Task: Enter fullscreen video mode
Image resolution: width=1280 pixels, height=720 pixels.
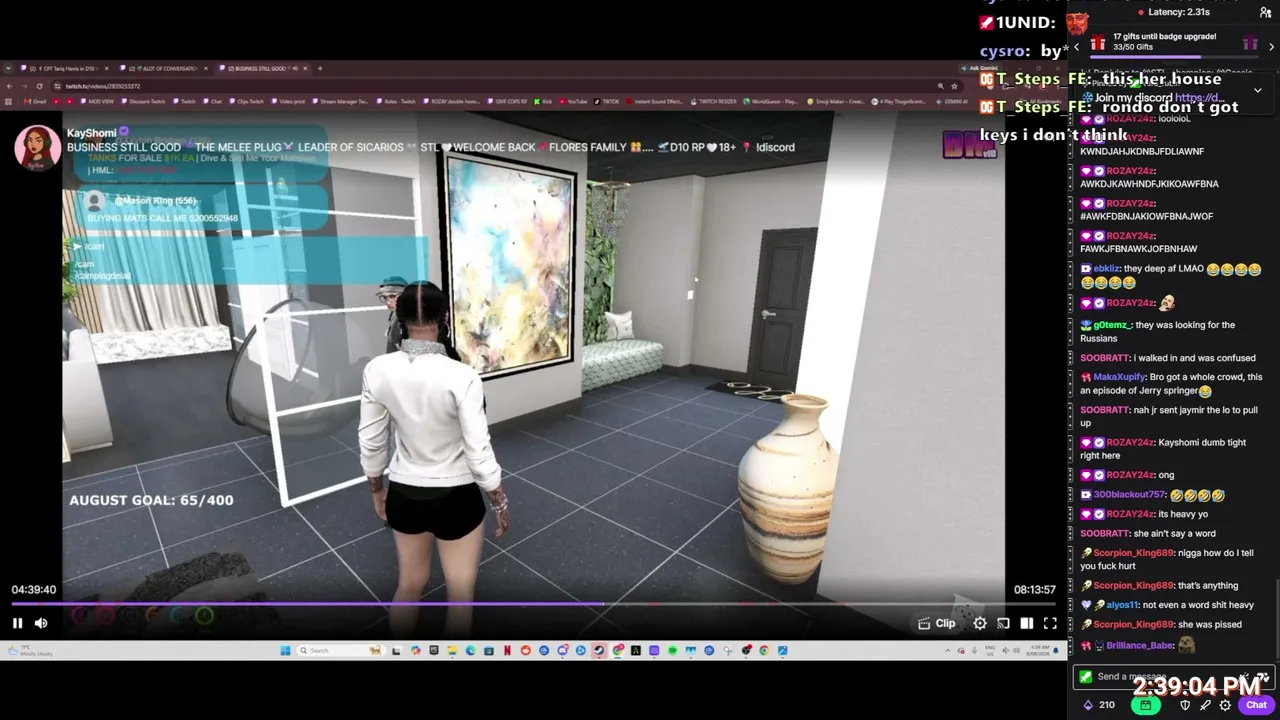Action: pyautogui.click(x=1050, y=623)
